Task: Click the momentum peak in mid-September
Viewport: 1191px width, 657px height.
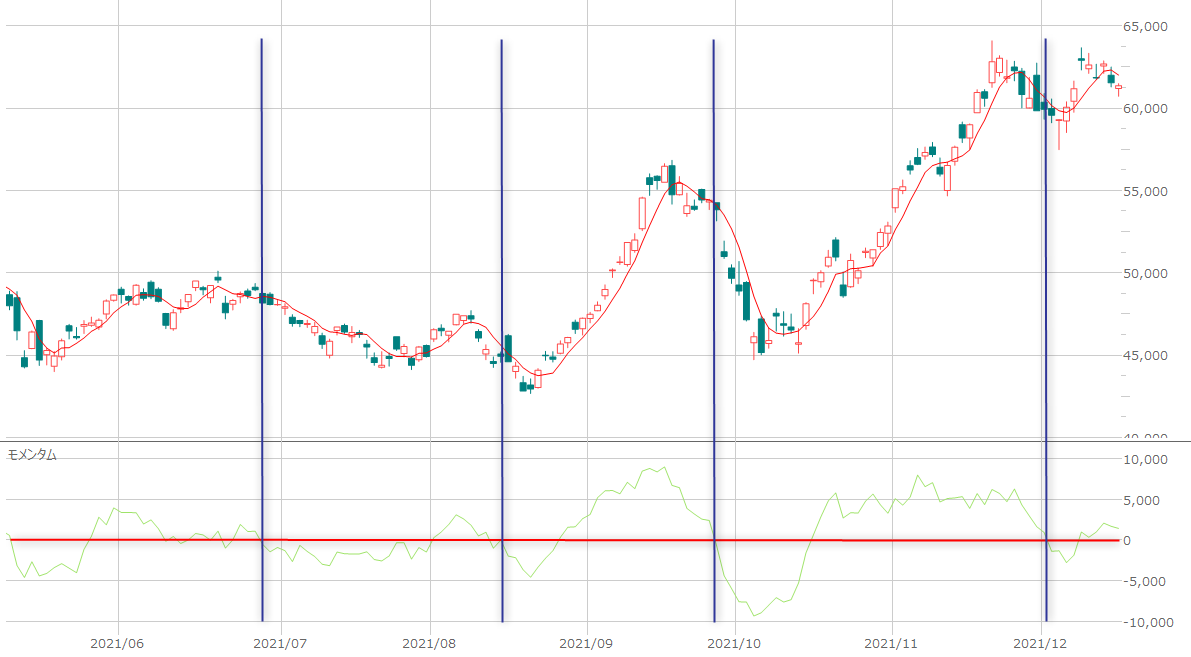Action: pyautogui.click(x=664, y=466)
